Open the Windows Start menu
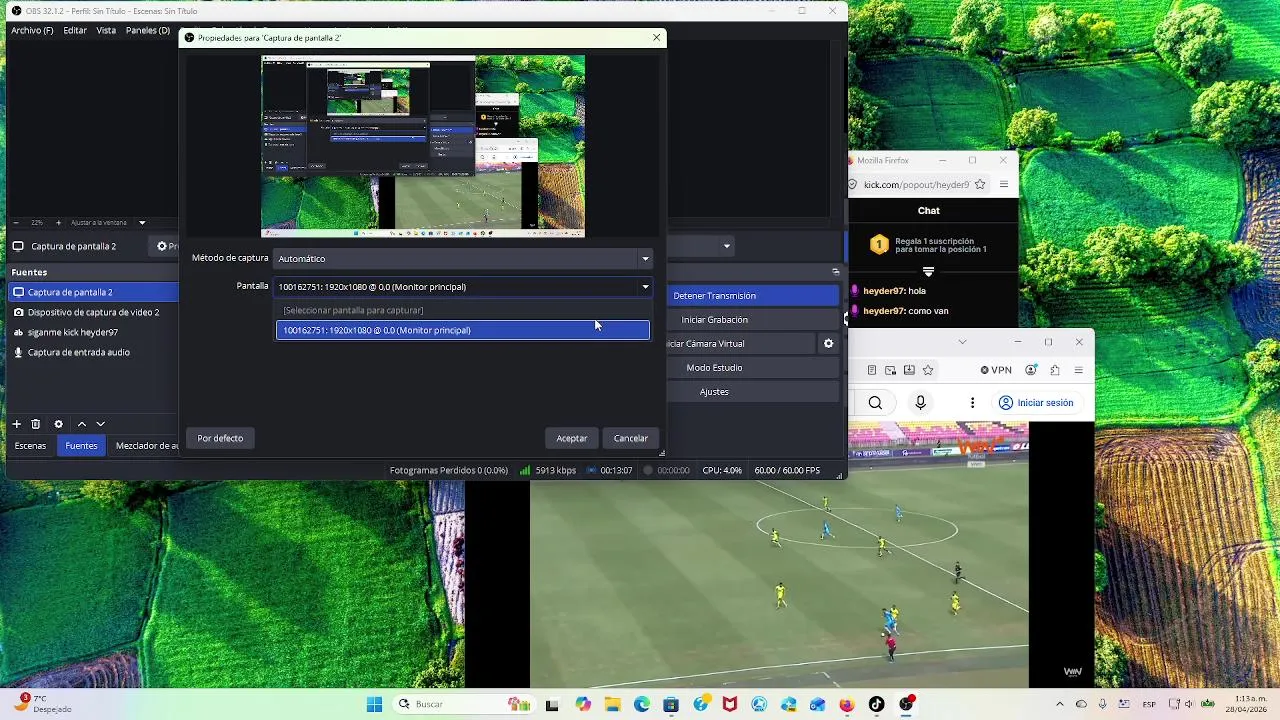This screenshot has width=1280, height=720. click(x=374, y=704)
